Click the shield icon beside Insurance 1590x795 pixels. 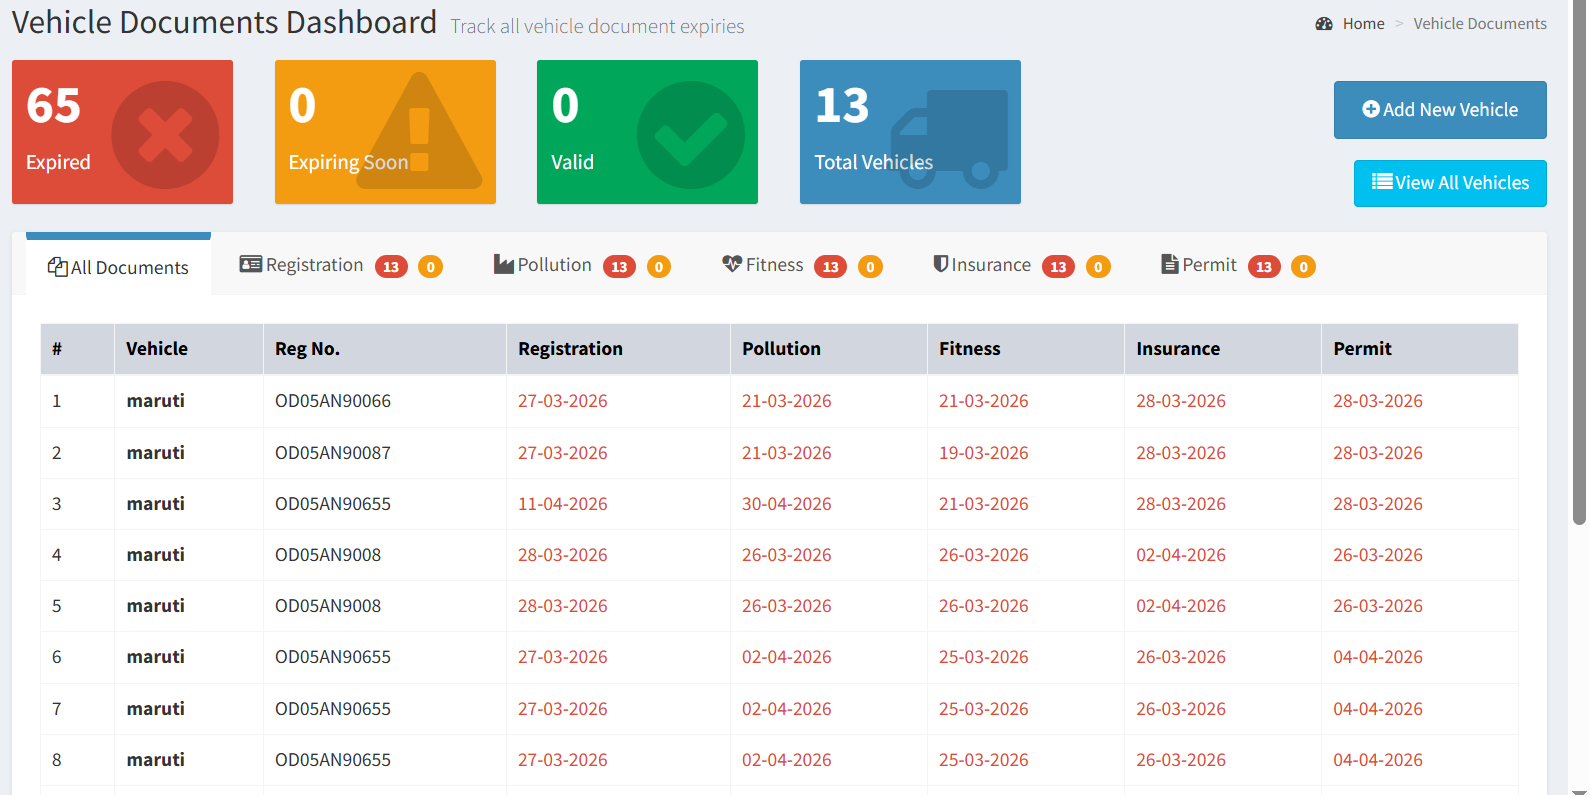[x=941, y=264]
